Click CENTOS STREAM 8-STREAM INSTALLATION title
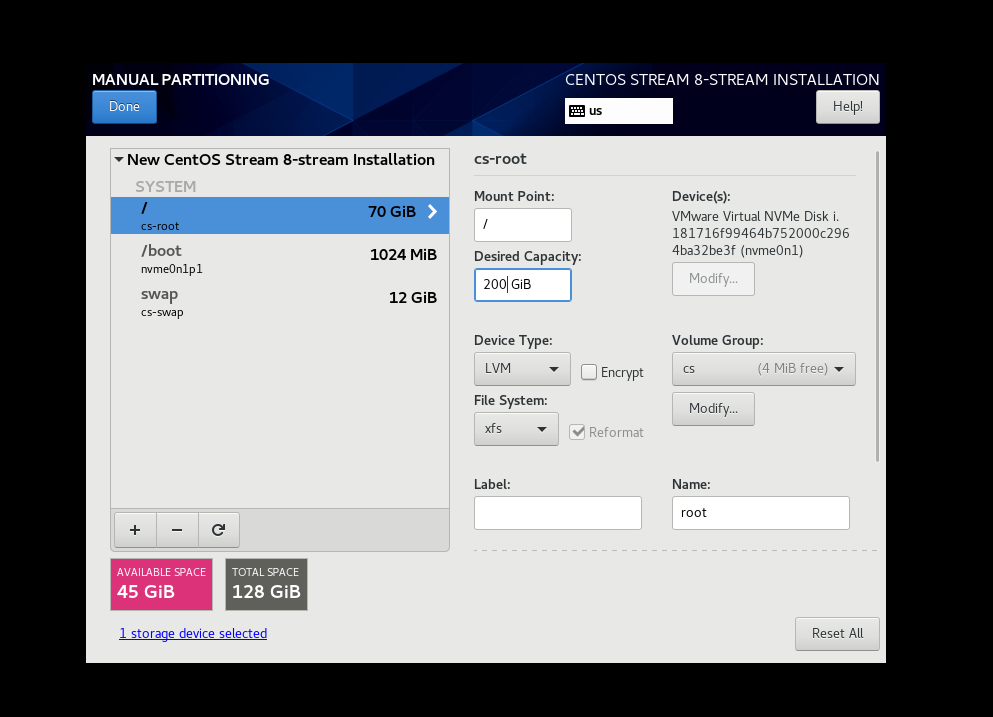Viewport: 993px width, 717px height. pyautogui.click(x=722, y=79)
